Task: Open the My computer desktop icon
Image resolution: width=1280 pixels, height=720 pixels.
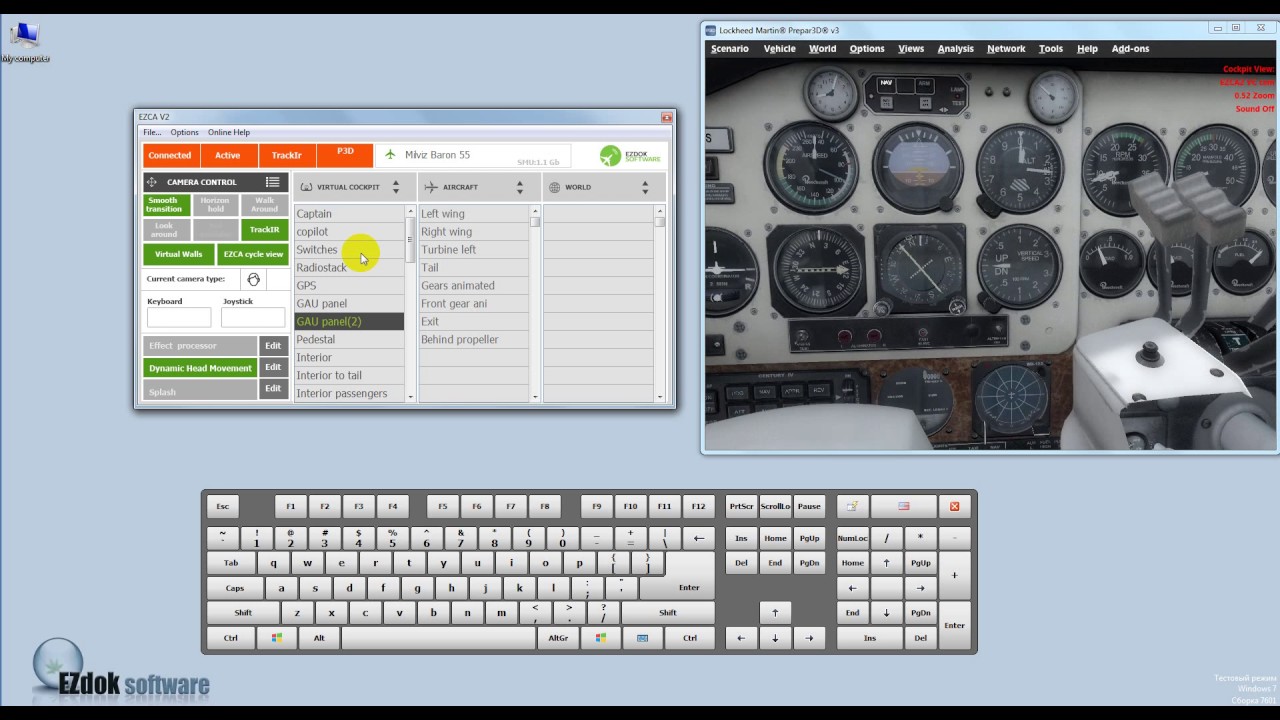Action: tap(25, 41)
